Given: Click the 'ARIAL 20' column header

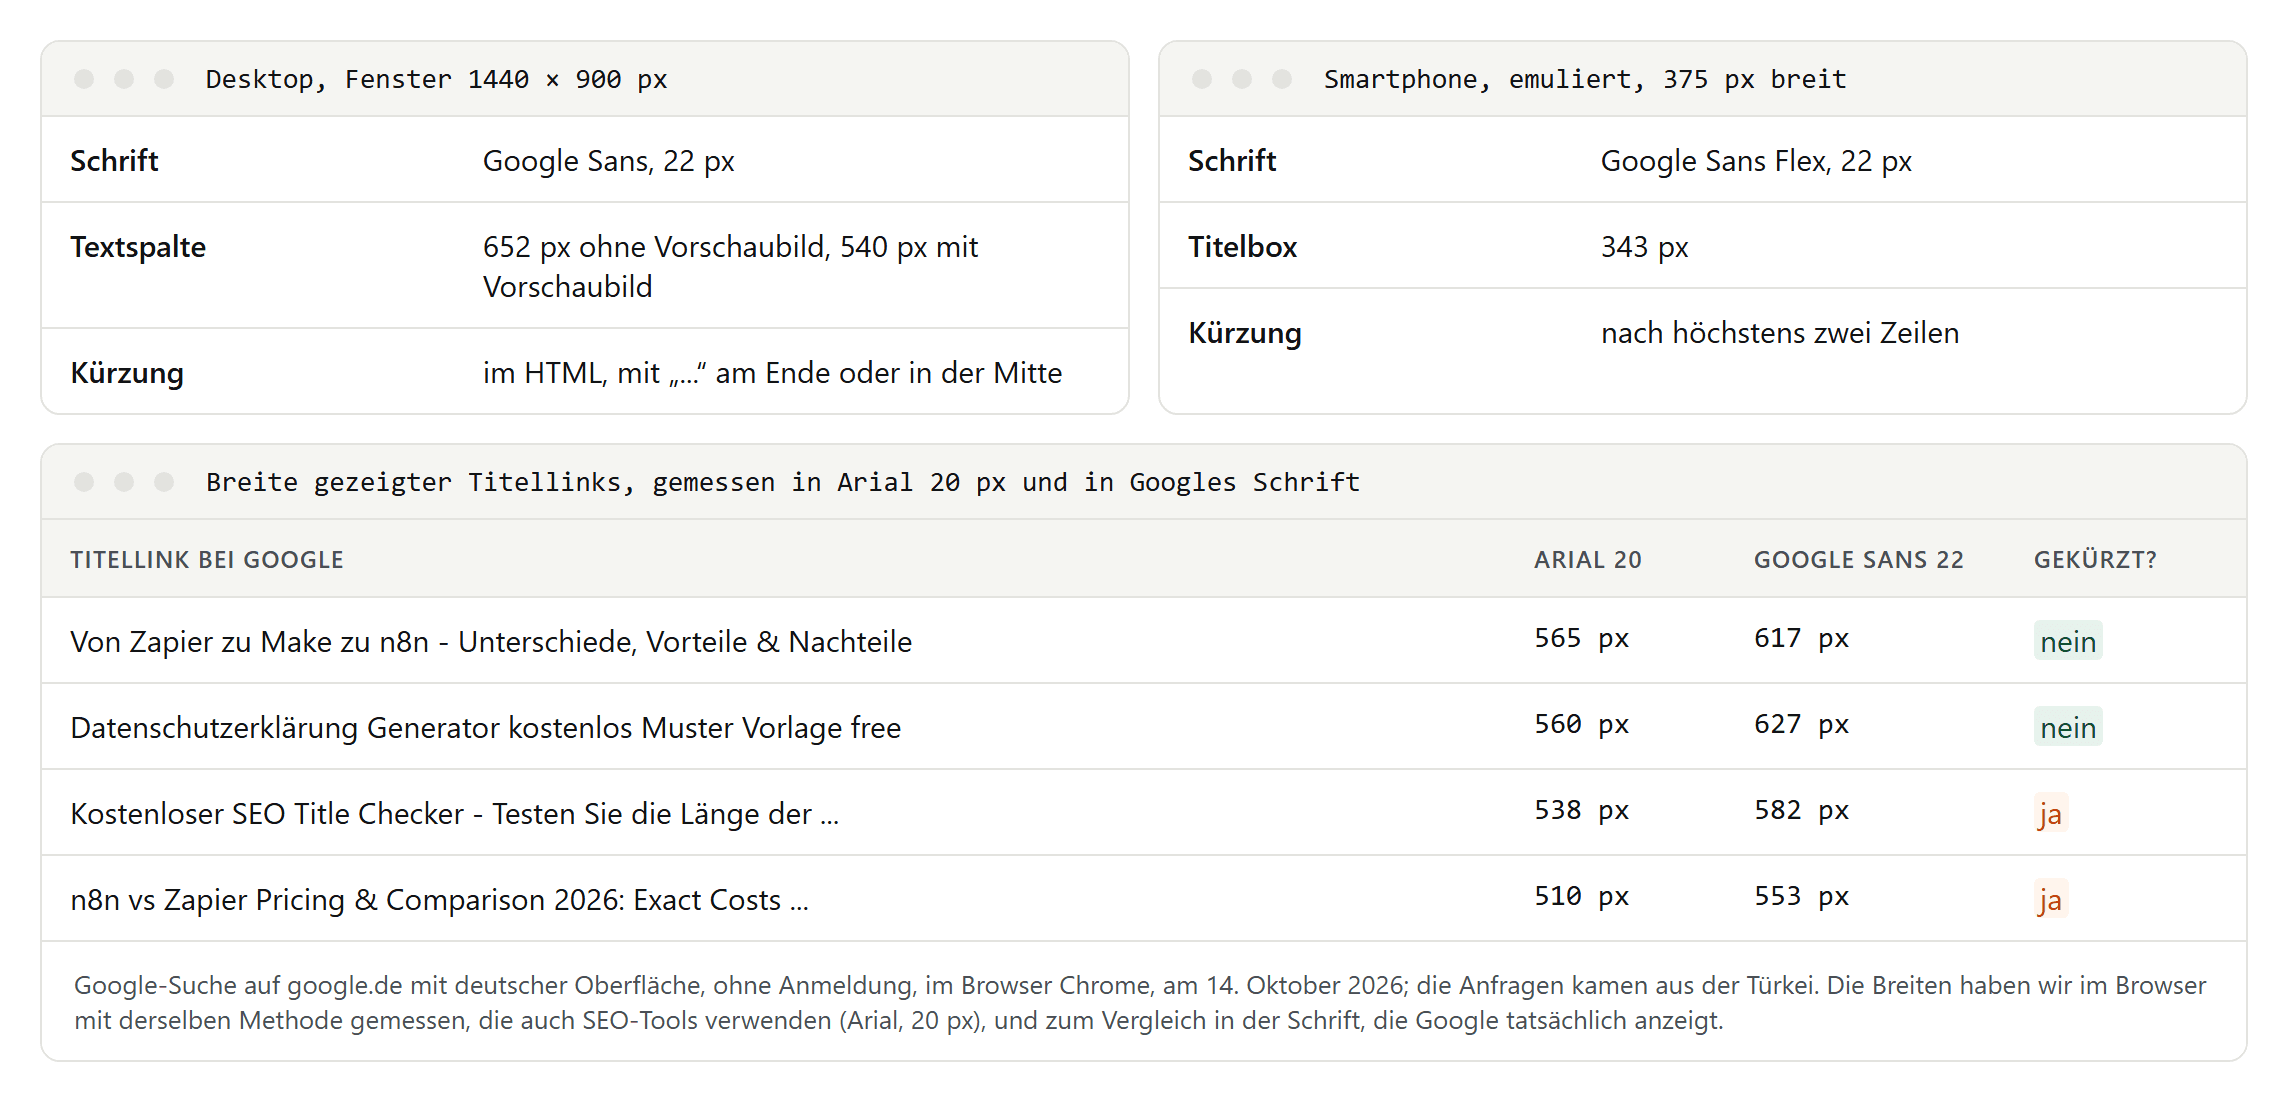Looking at the screenshot, I should [1587, 560].
